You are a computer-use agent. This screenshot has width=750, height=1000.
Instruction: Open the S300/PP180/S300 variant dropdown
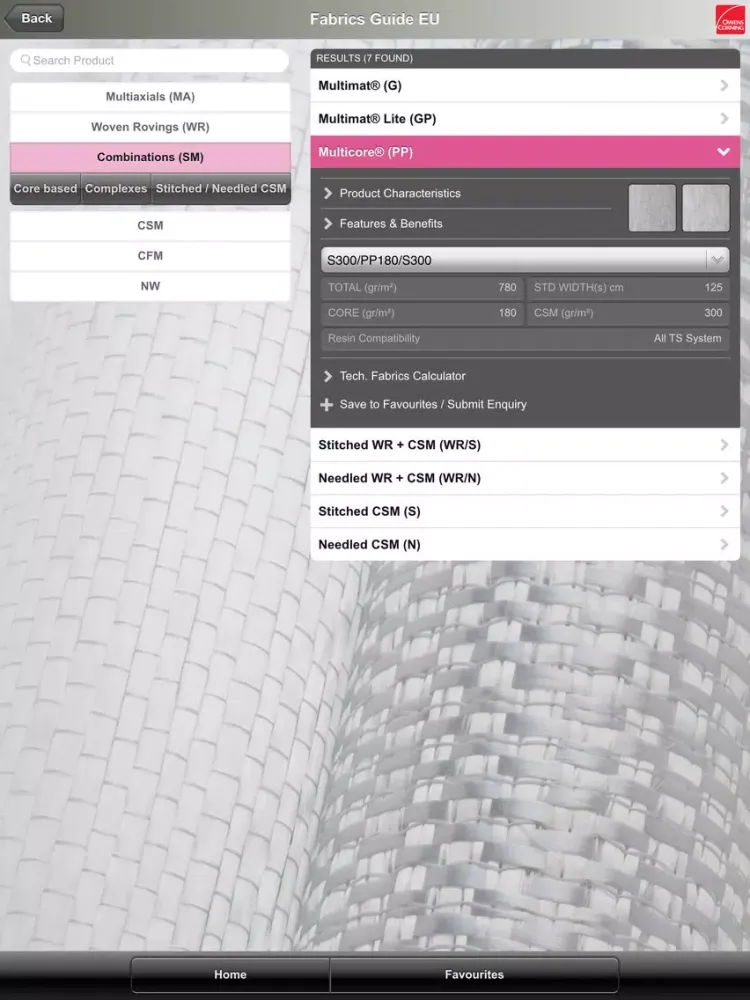click(525, 260)
